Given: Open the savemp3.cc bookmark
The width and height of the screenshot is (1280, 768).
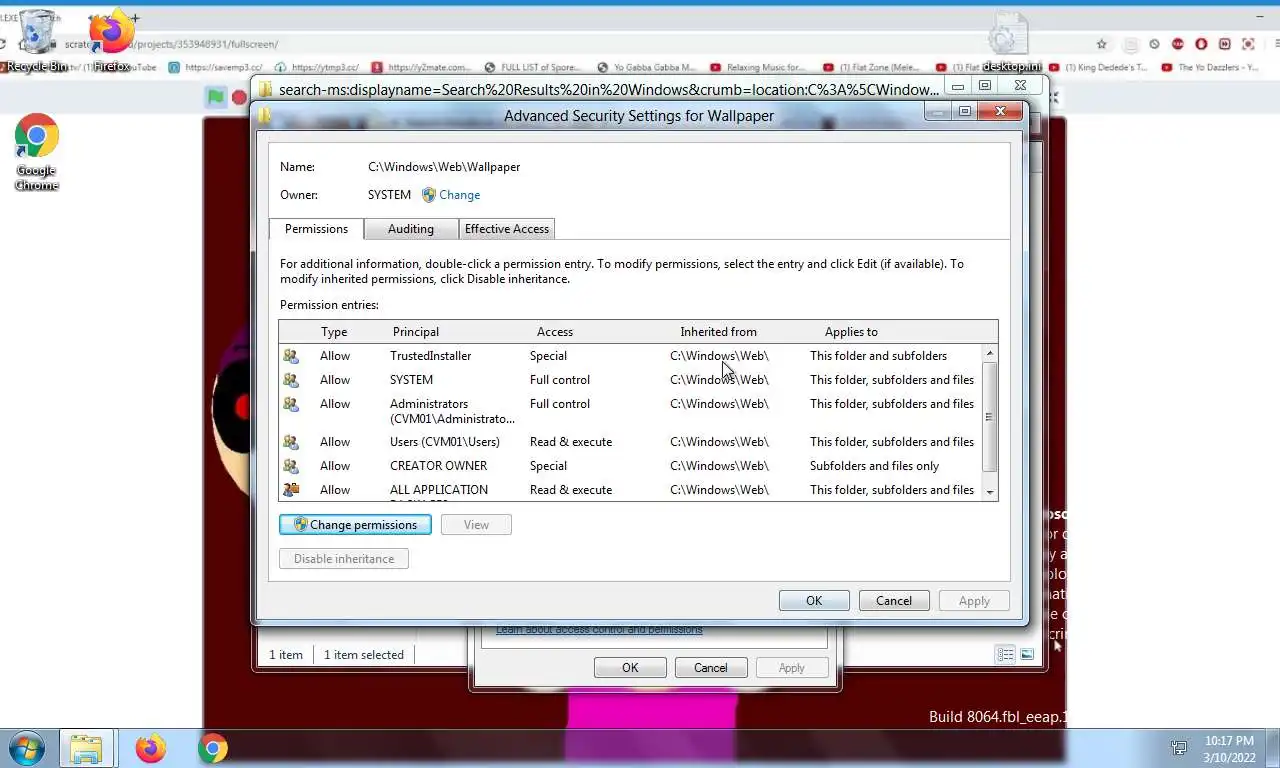Looking at the screenshot, I should point(216,68).
